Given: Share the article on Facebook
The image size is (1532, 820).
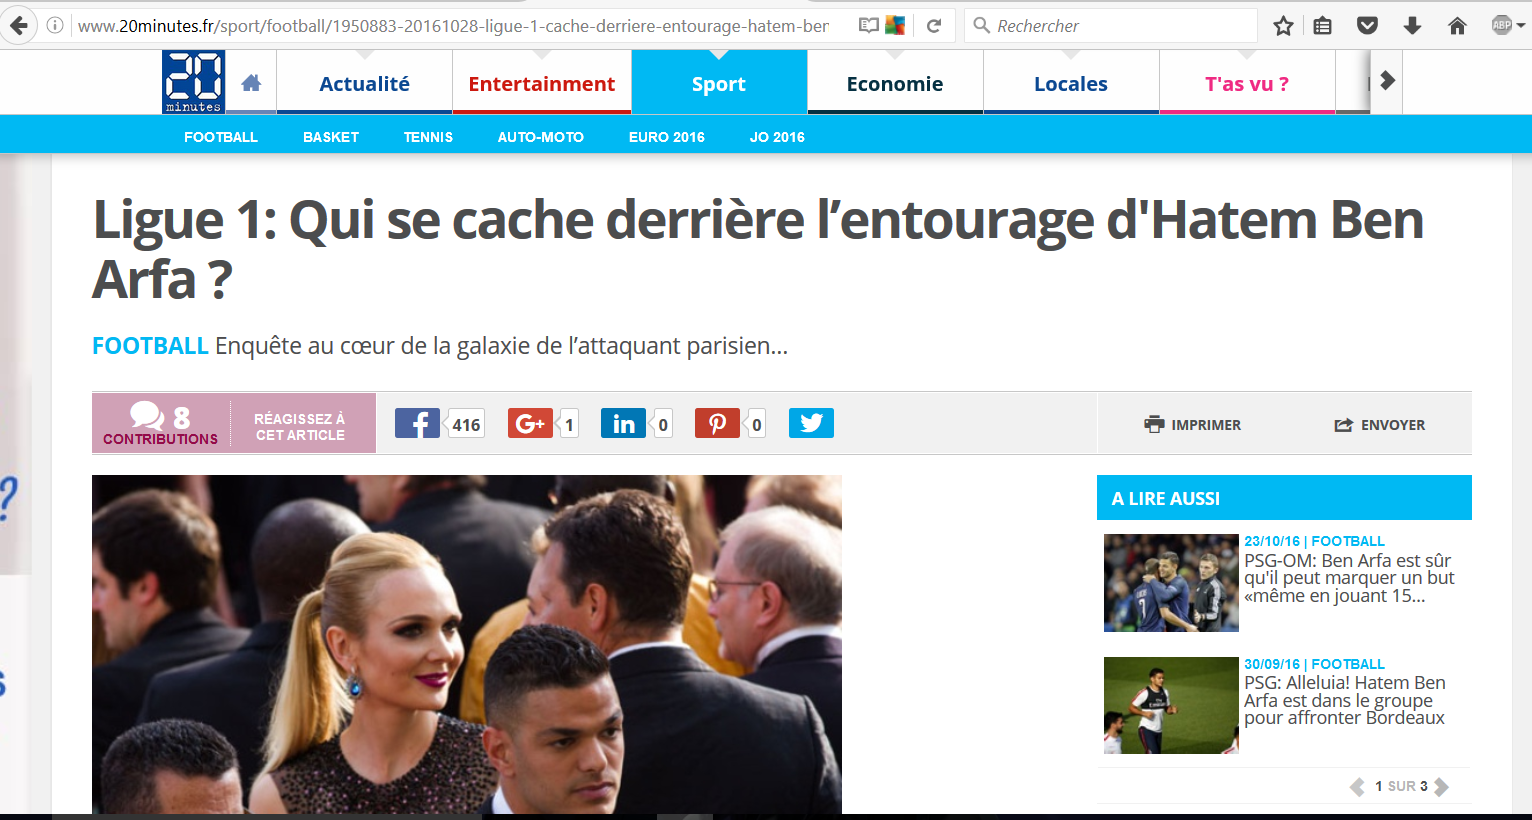Looking at the screenshot, I should click(417, 424).
